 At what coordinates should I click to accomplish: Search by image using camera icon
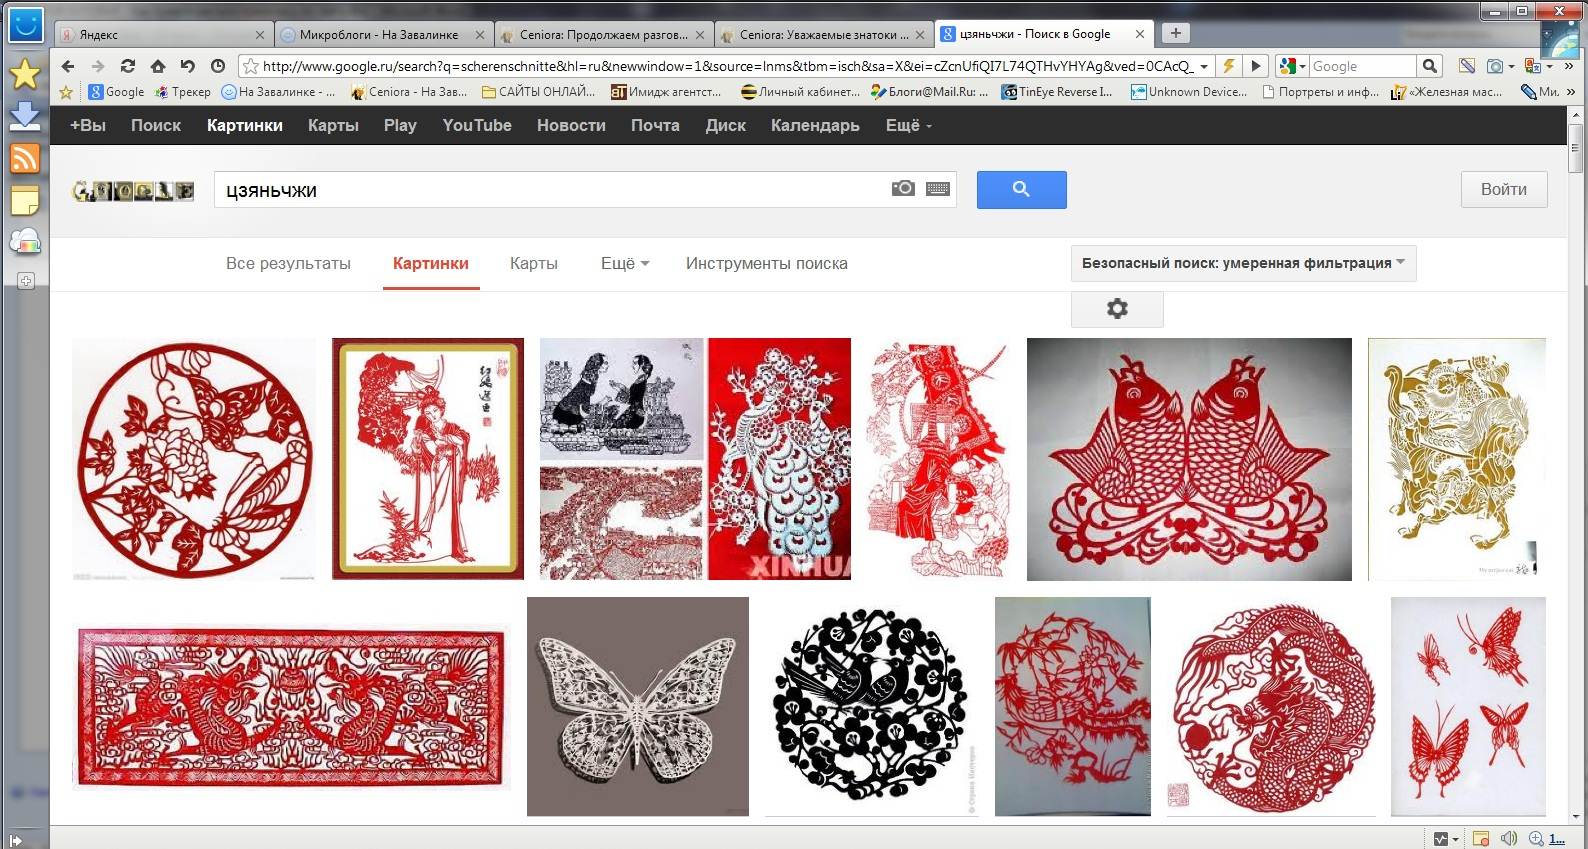point(903,188)
